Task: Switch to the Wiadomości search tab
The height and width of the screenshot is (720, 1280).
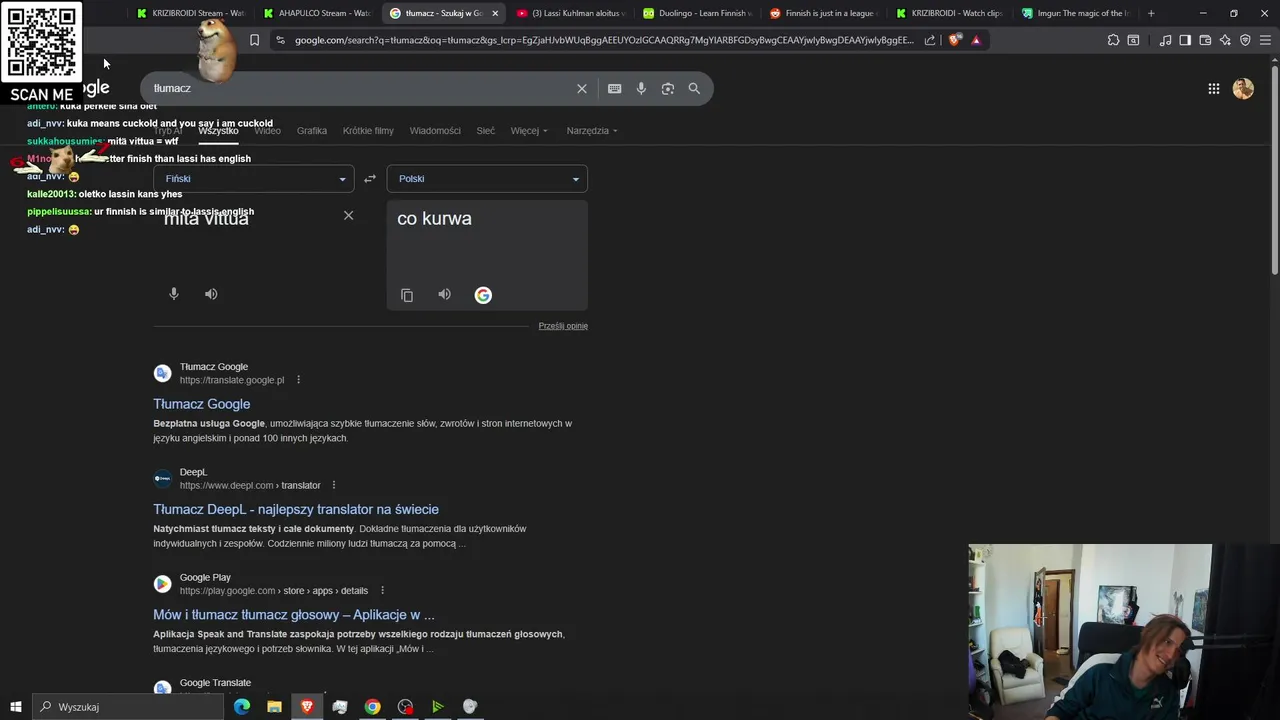Action: pos(435,130)
